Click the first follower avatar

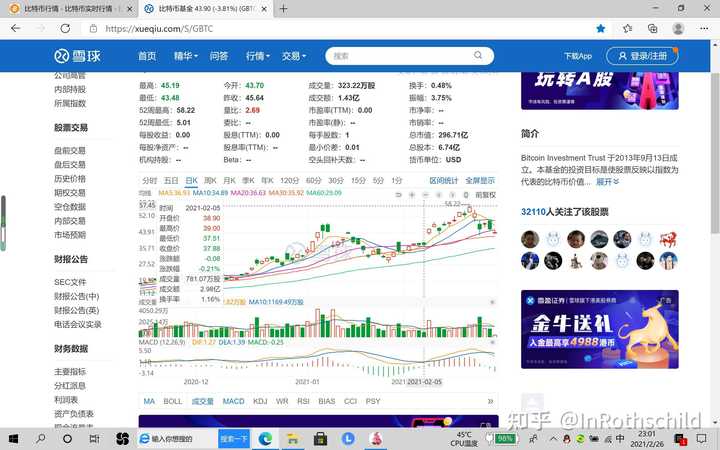[x=530, y=239]
